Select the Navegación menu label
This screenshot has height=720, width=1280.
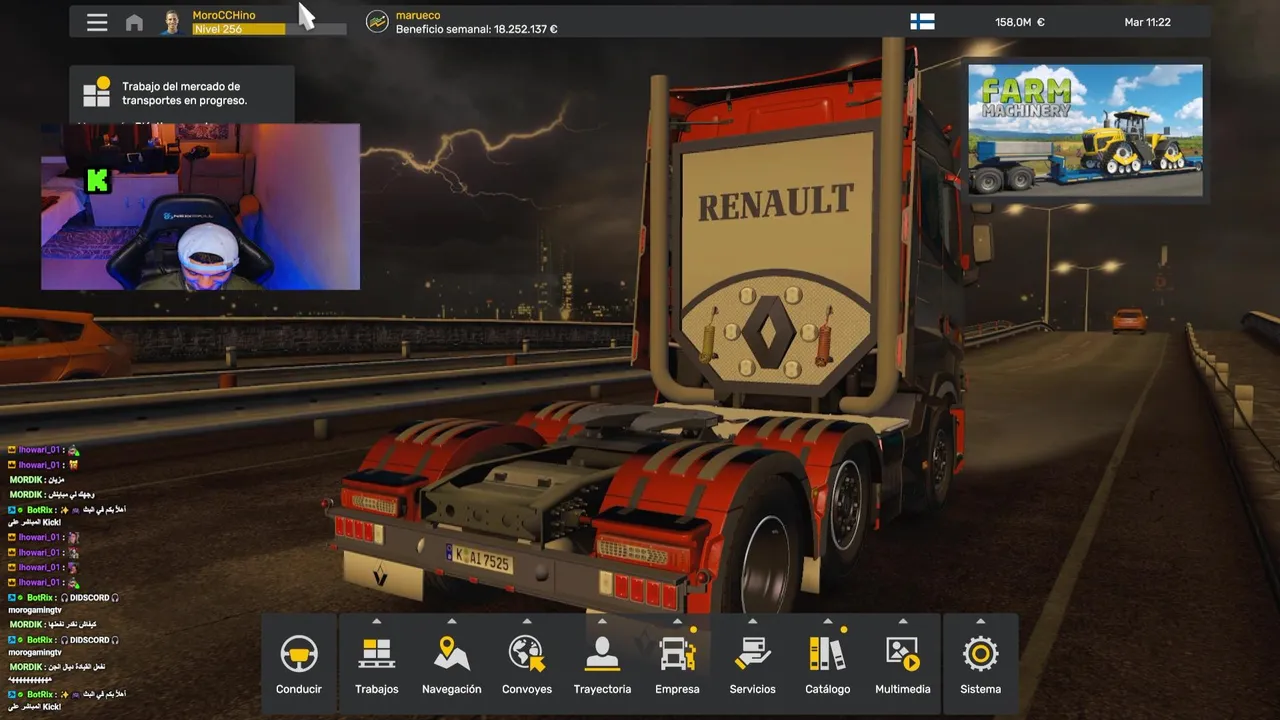point(452,689)
